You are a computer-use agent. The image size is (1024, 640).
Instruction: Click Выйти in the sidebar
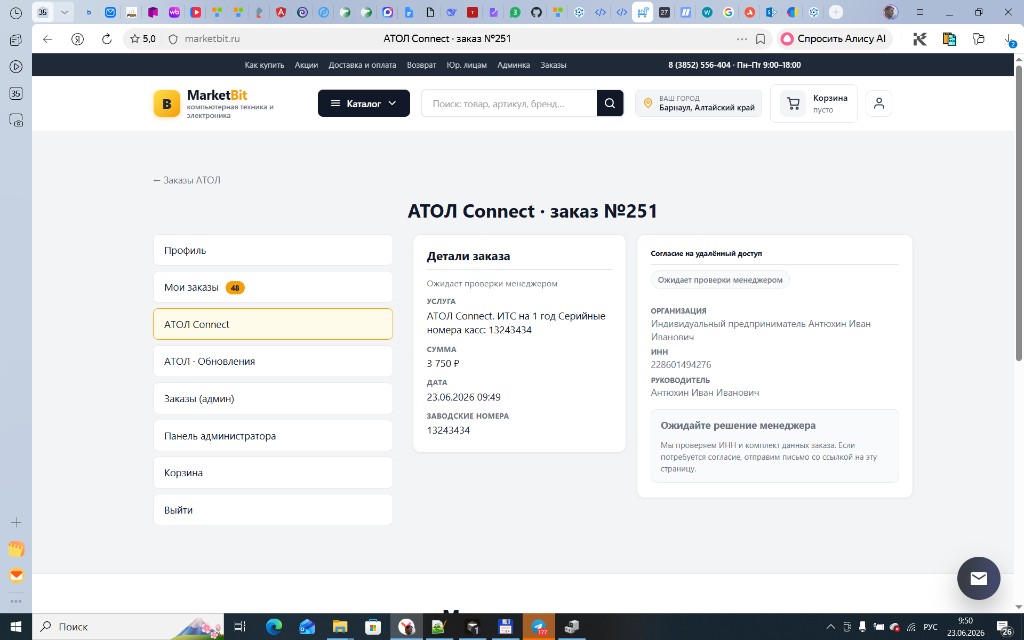tap(273, 510)
